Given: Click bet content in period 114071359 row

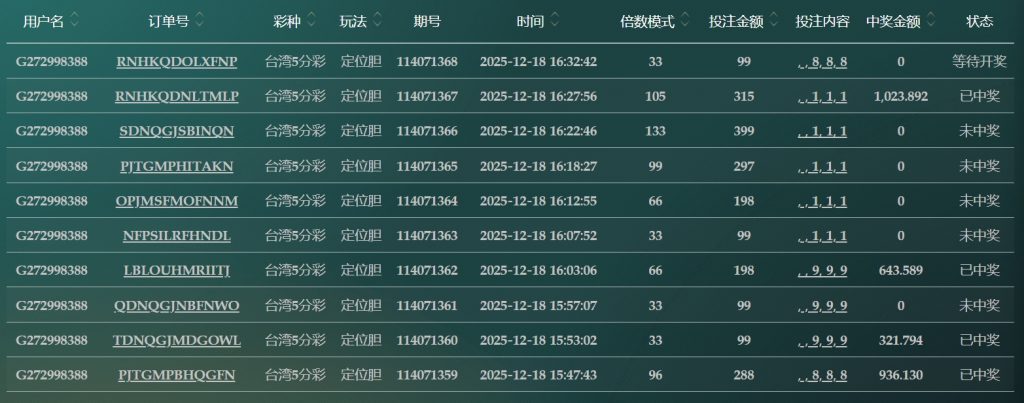Looking at the screenshot, I should pos(823,375).
